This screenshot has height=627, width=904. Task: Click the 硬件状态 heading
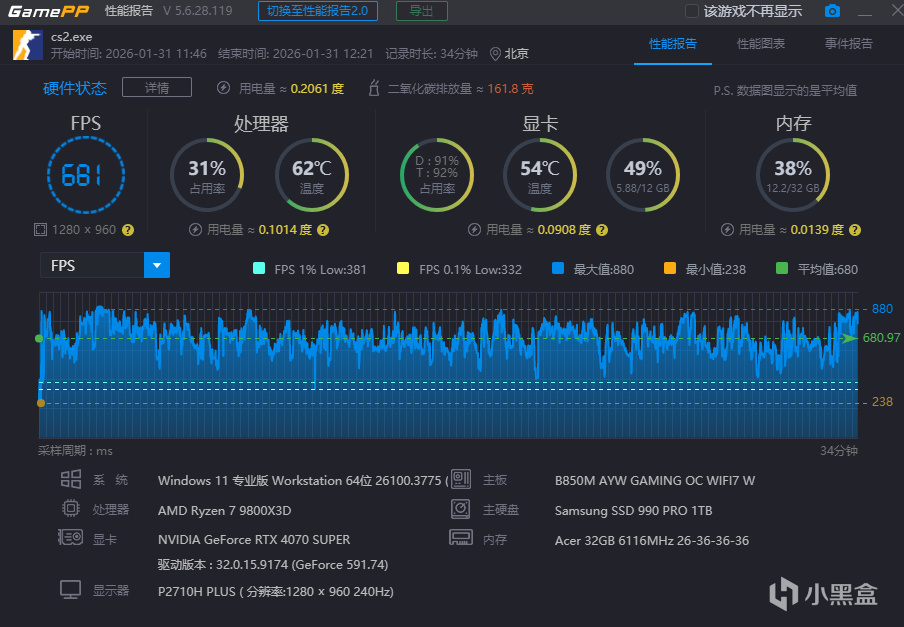(x=75, y=88)
